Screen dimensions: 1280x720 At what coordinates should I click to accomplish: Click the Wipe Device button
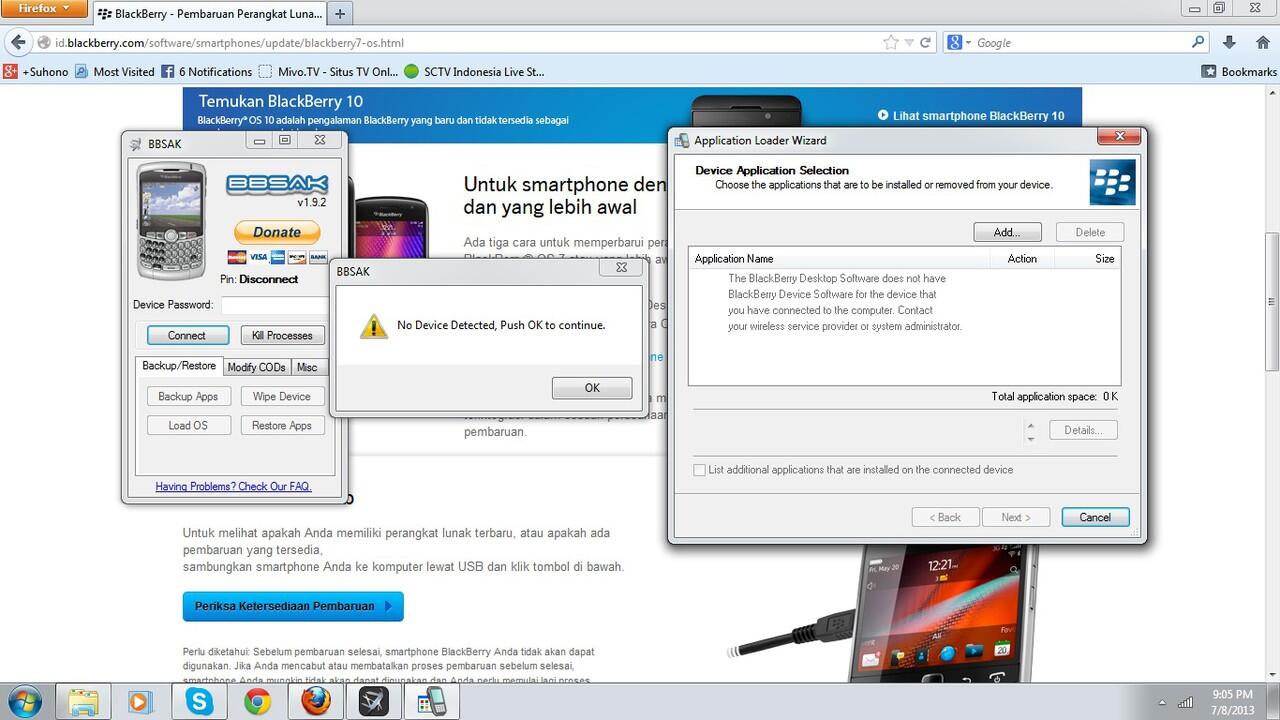282,397
